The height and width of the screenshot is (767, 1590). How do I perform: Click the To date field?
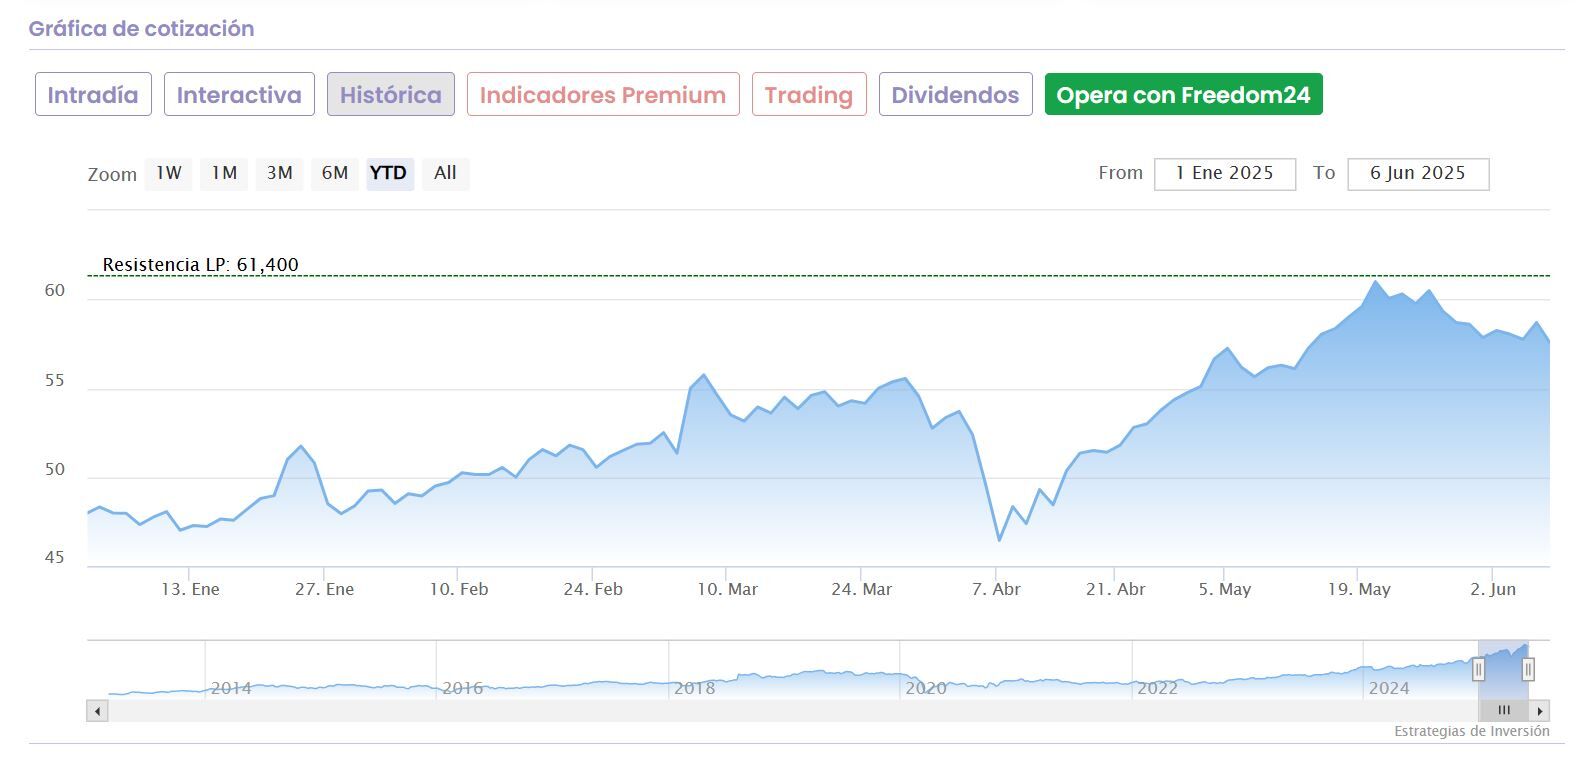click(x=1417, y=173)
